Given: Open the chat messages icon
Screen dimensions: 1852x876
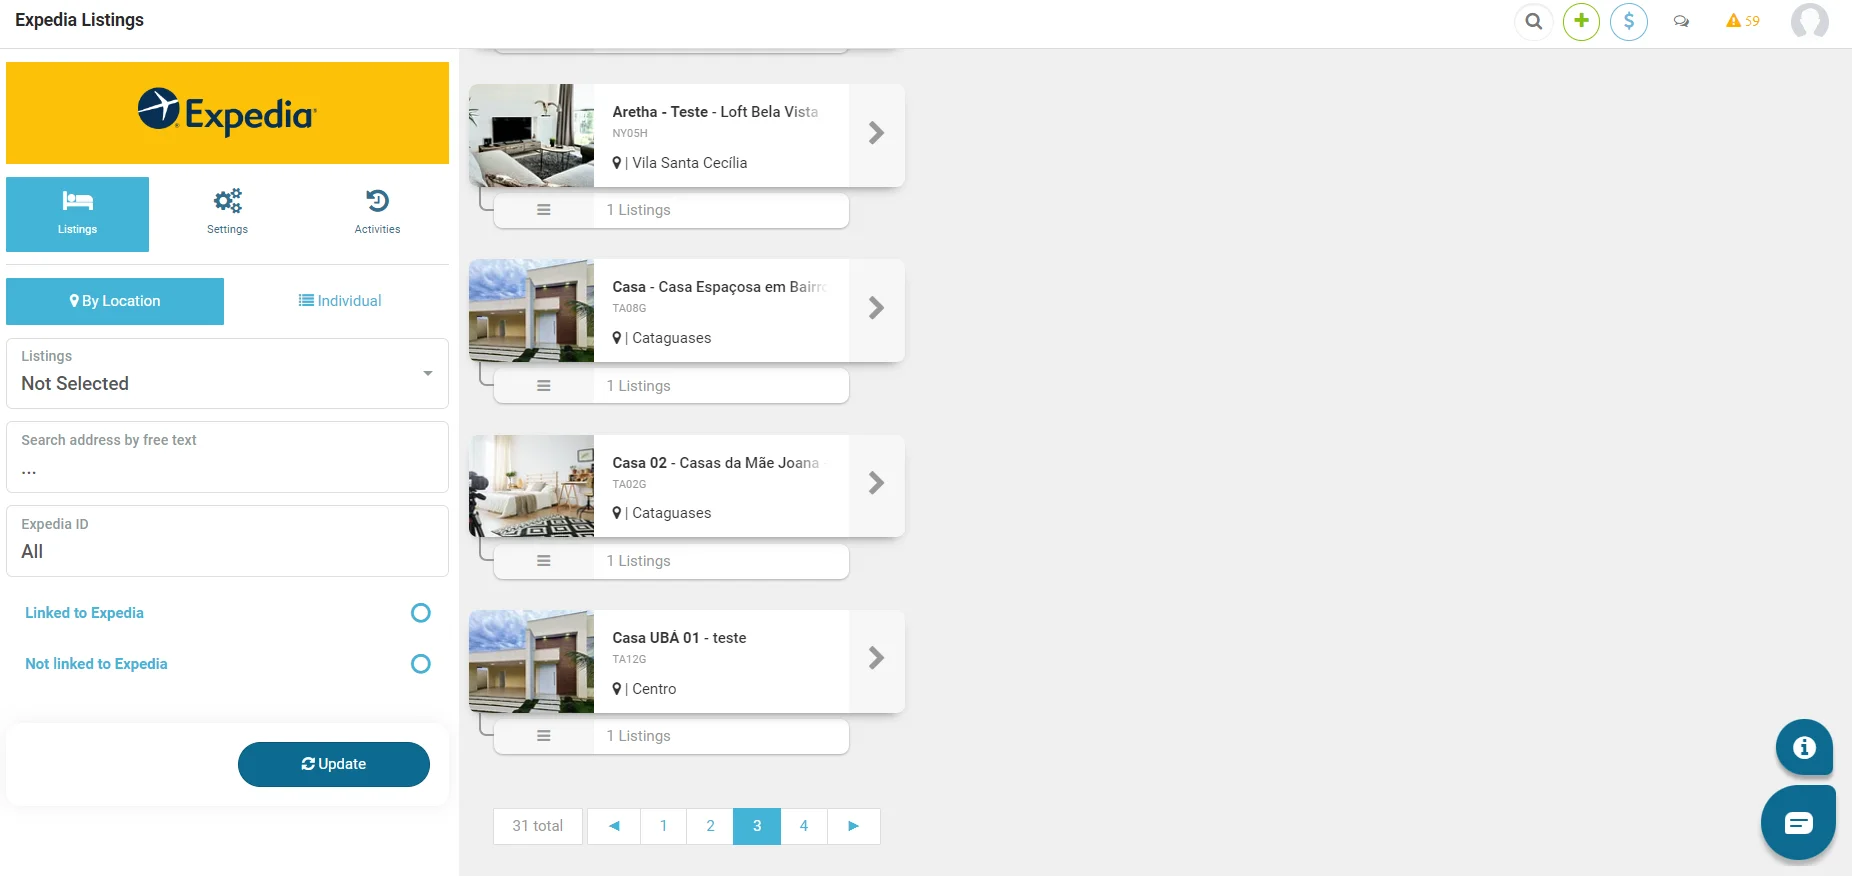Looking at the screenshot, I should pyautogui.click(x=1681, y=21).
